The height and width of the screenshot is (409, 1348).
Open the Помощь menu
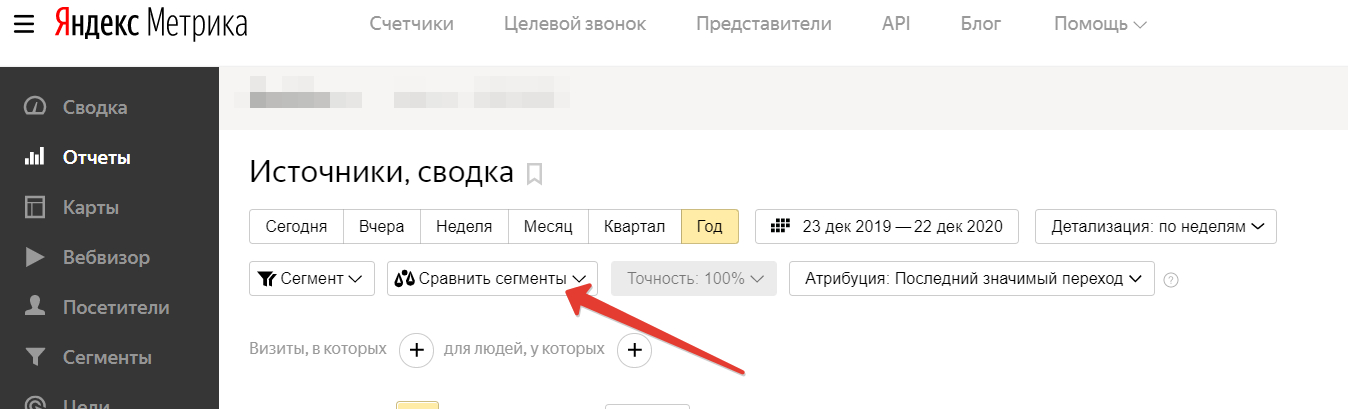pos(1100,23)
